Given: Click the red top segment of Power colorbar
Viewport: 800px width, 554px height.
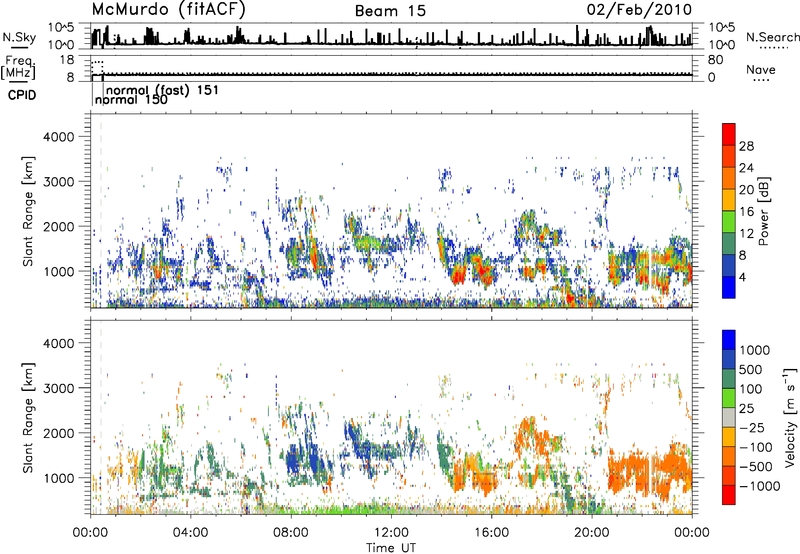Looking at the screenshot, I should click(729, 134).
